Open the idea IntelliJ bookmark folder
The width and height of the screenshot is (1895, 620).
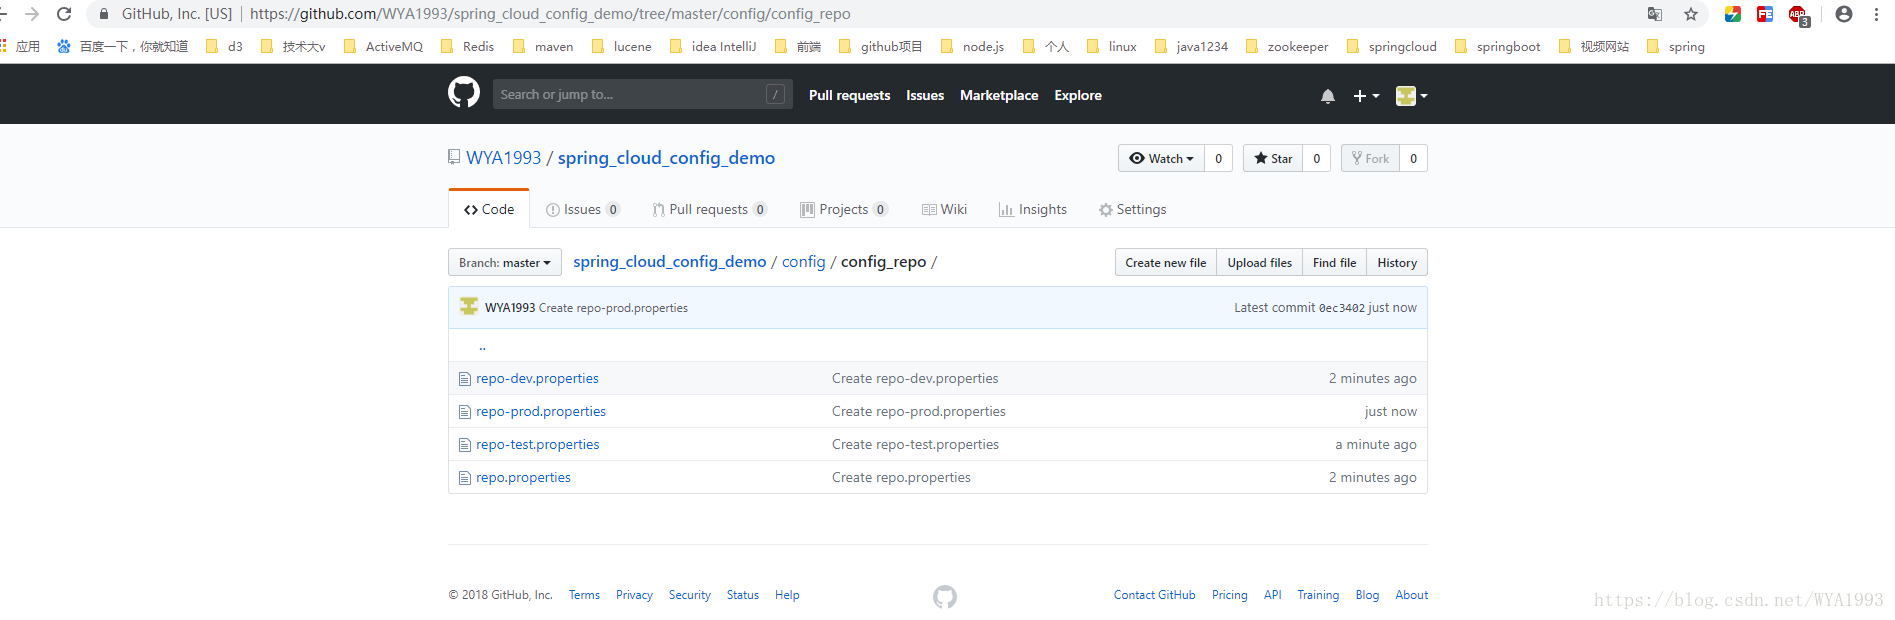pyautogui.click(x=713, y=46)
